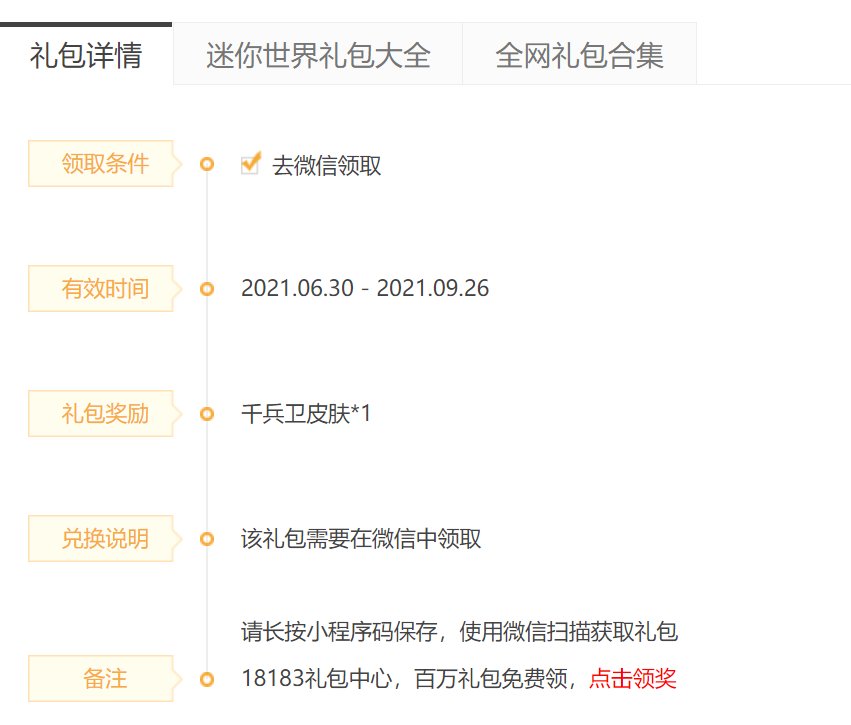
Task: Select the 礼包奖励 label tag
Action: pyautogui.click(x=104, y=414)
